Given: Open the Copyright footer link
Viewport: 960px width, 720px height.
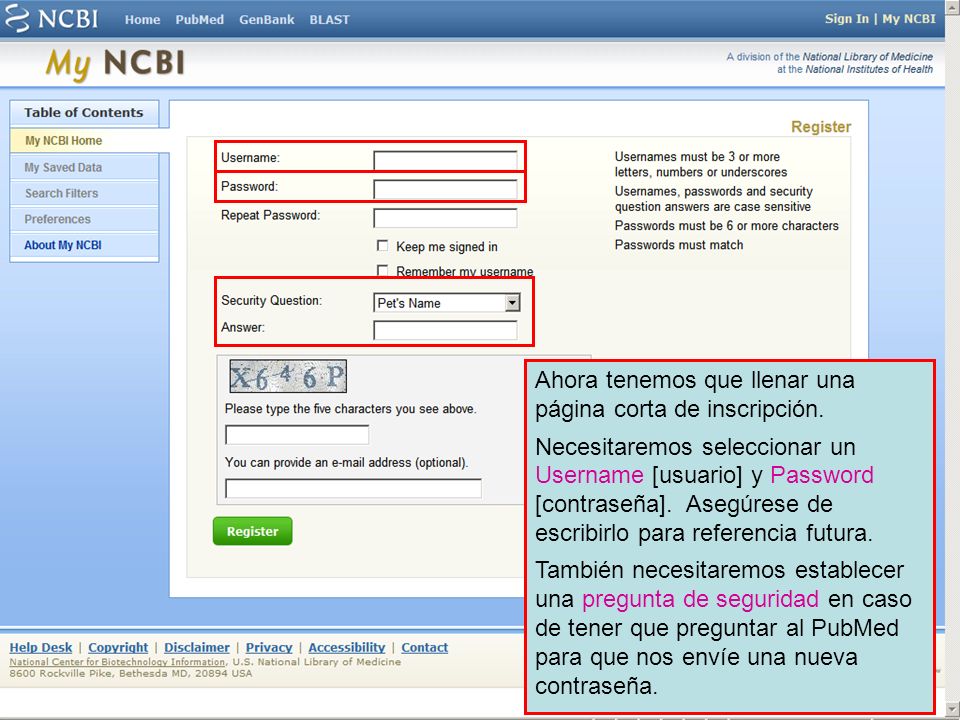Looking at the screenshot, I should [118, 647].
